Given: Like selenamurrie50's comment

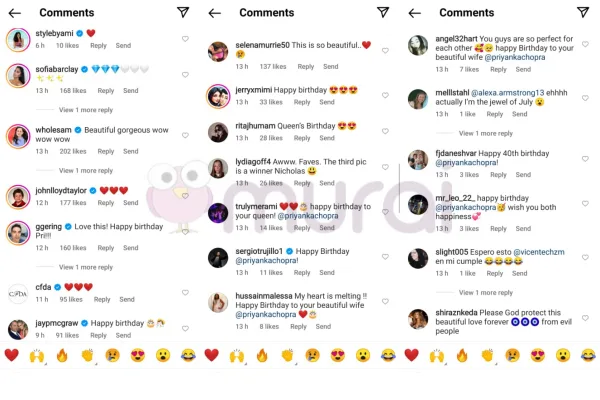Looking at the screenshot, I should [x=385, y=51].
